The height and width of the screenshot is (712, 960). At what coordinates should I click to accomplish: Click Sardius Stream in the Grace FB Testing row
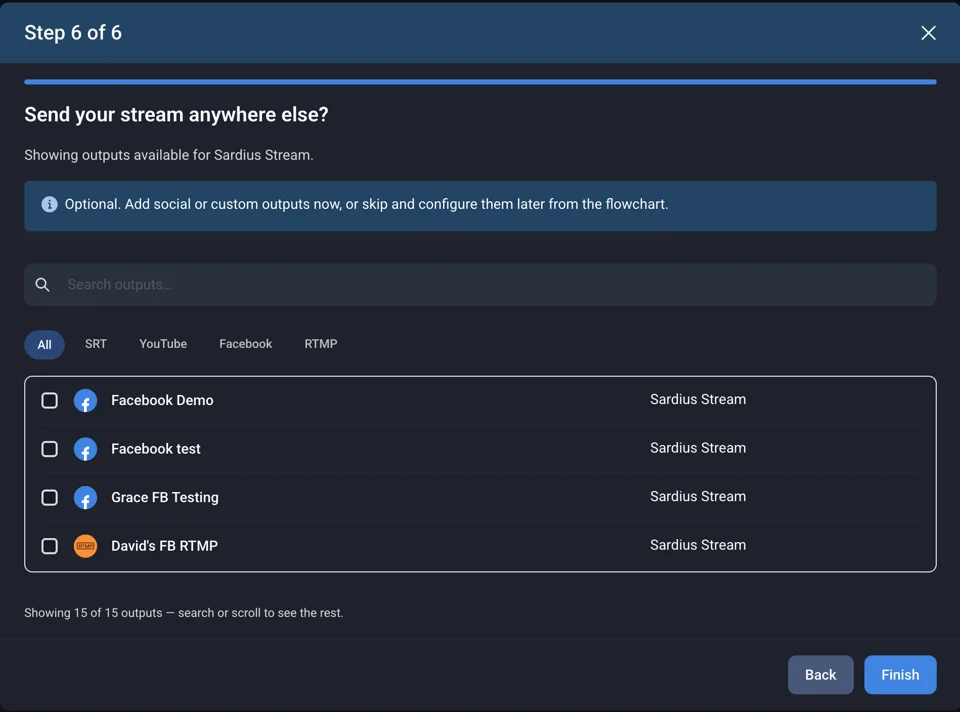[698, 497]
